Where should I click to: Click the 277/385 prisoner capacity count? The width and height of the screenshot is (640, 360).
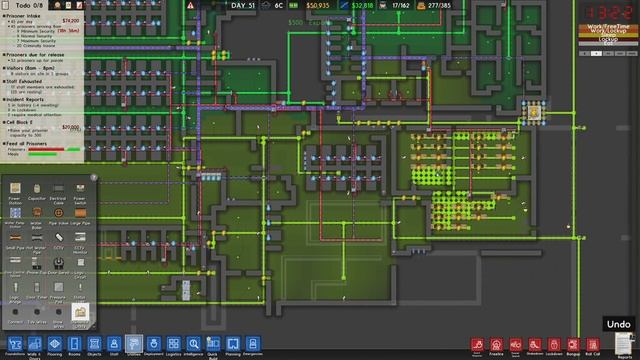click(439, 6)
